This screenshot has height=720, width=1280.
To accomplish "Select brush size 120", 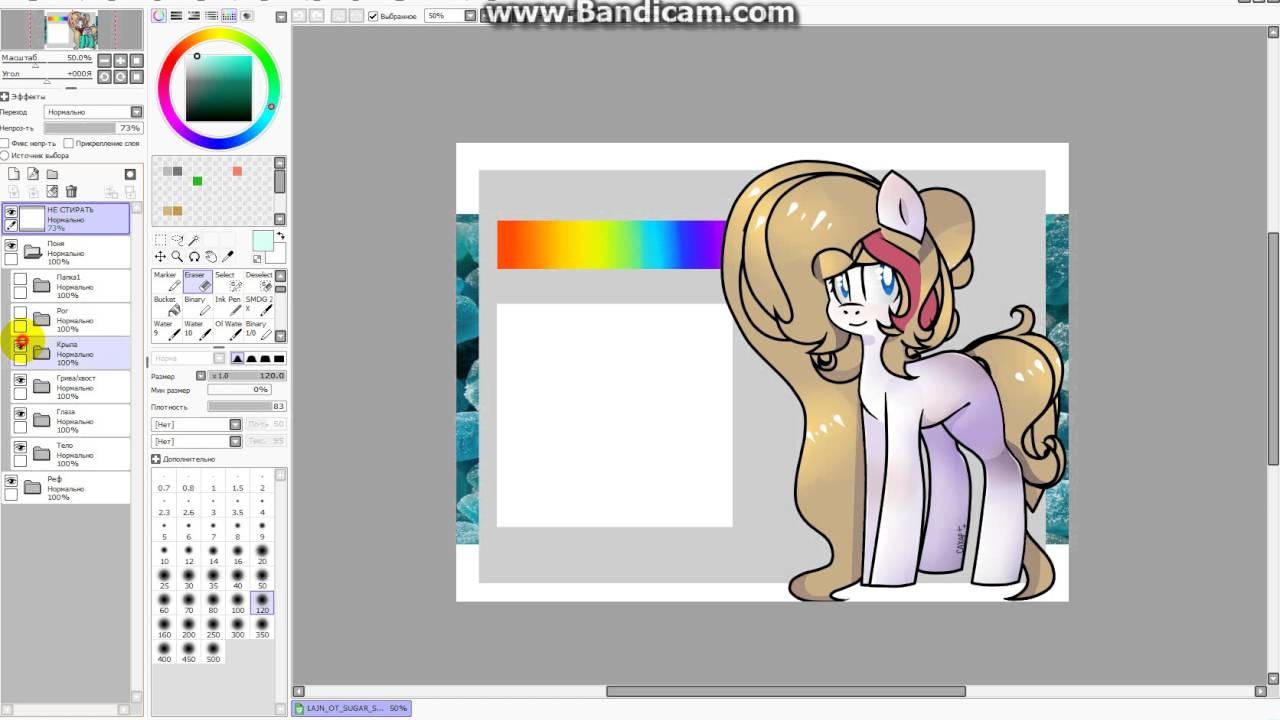I will (262, 602).
